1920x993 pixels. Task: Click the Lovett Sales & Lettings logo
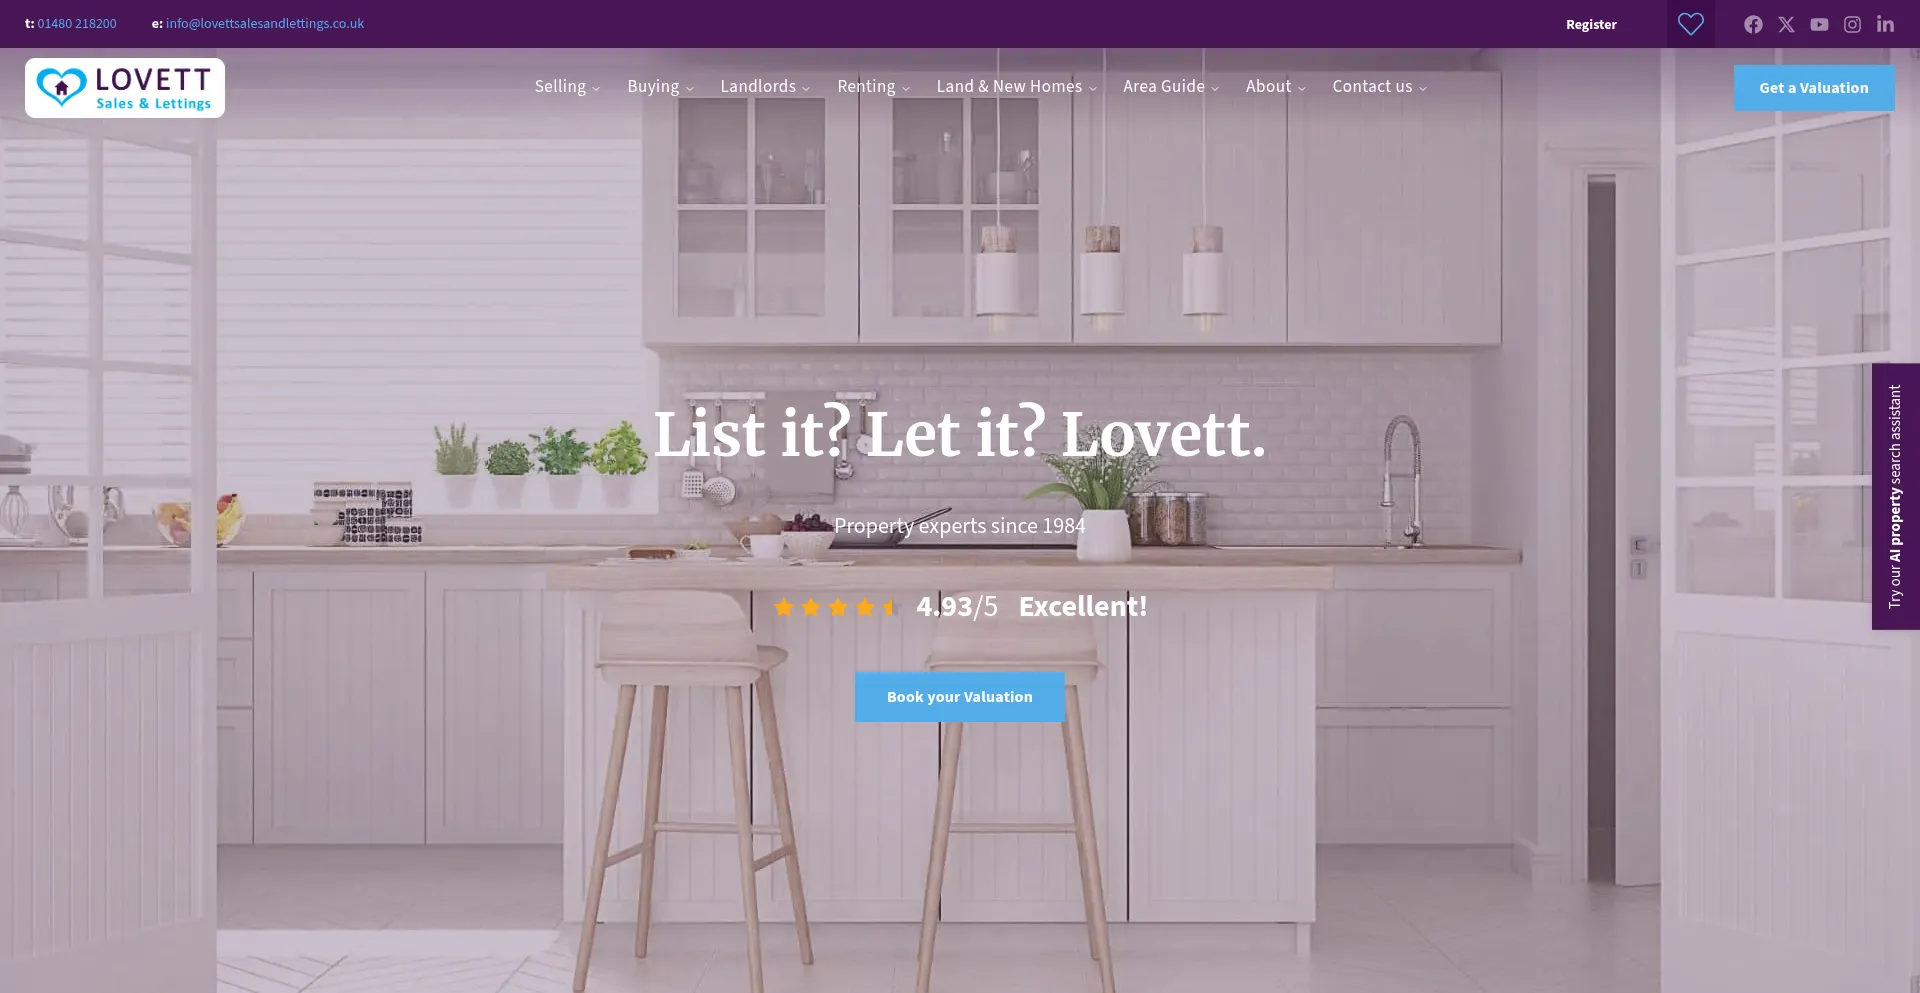pos(125,88)
